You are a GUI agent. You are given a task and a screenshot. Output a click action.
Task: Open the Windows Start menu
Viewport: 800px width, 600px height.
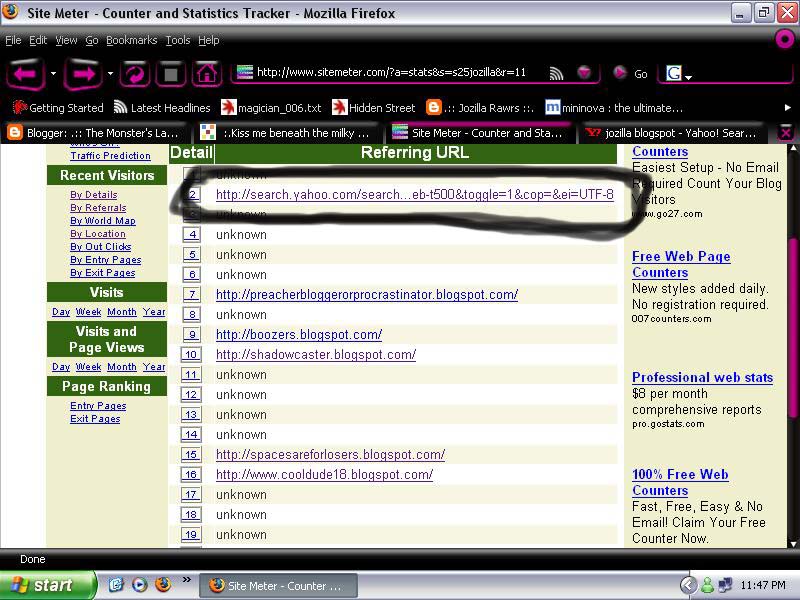click(x=47, y=585)
